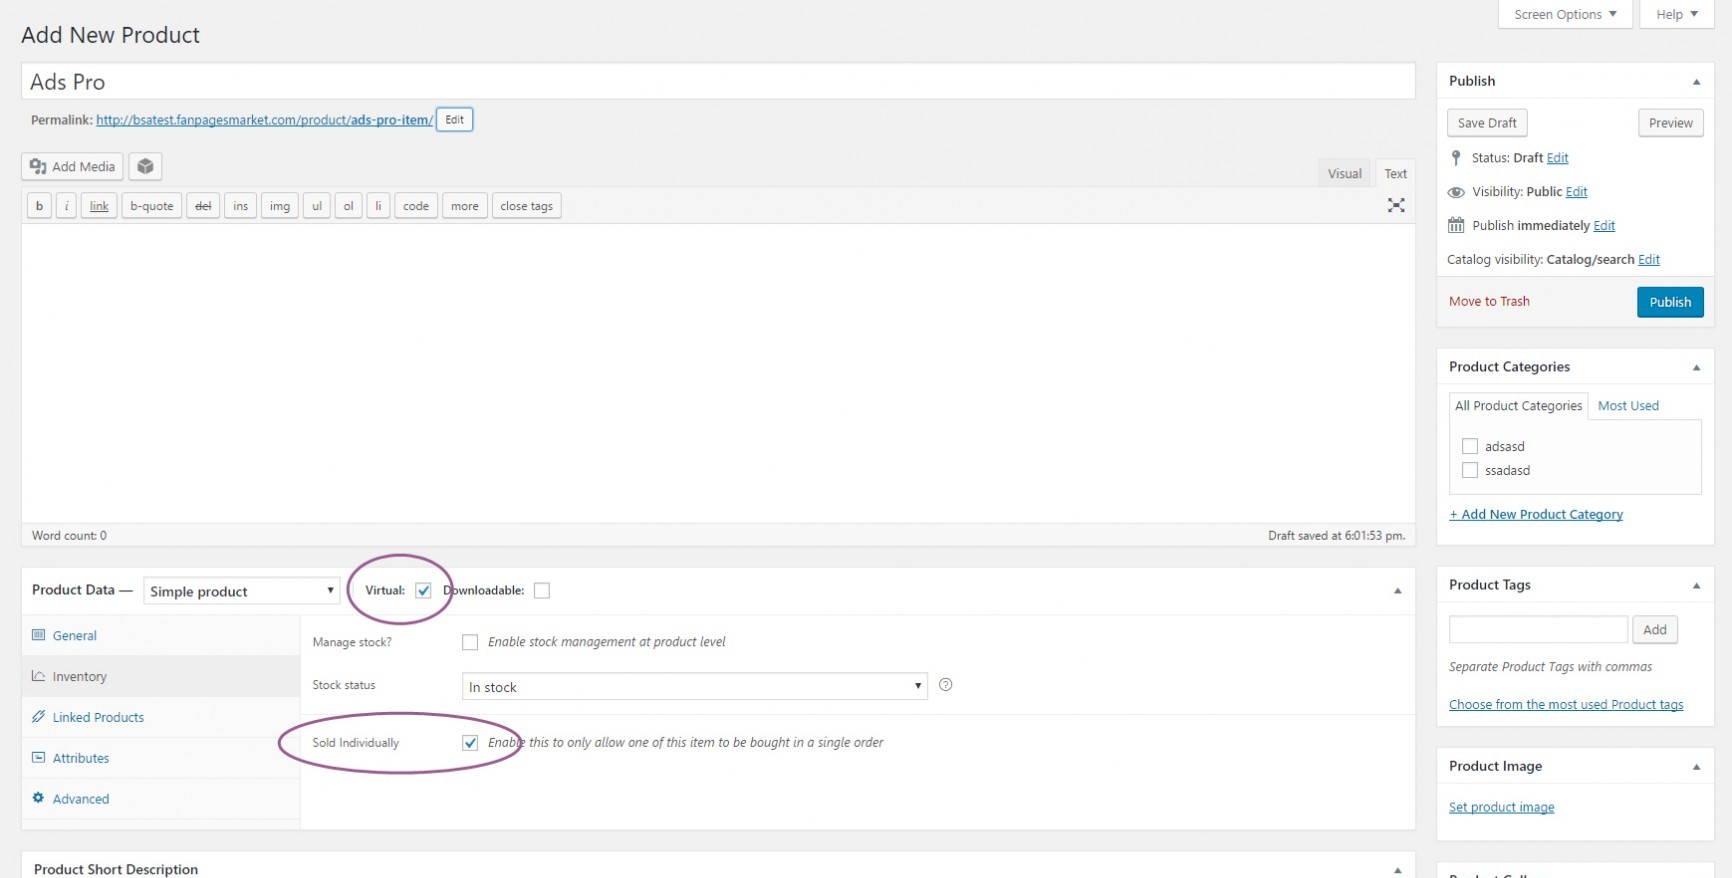1732x878 pixels.
Task: Collapse the Product Categories panel
Action: coord(1696,367)
